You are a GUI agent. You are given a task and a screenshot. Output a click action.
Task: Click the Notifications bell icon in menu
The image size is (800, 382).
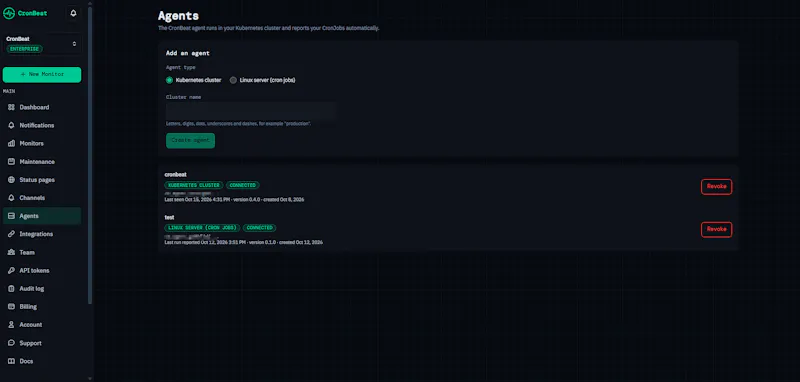pos(11,125)
